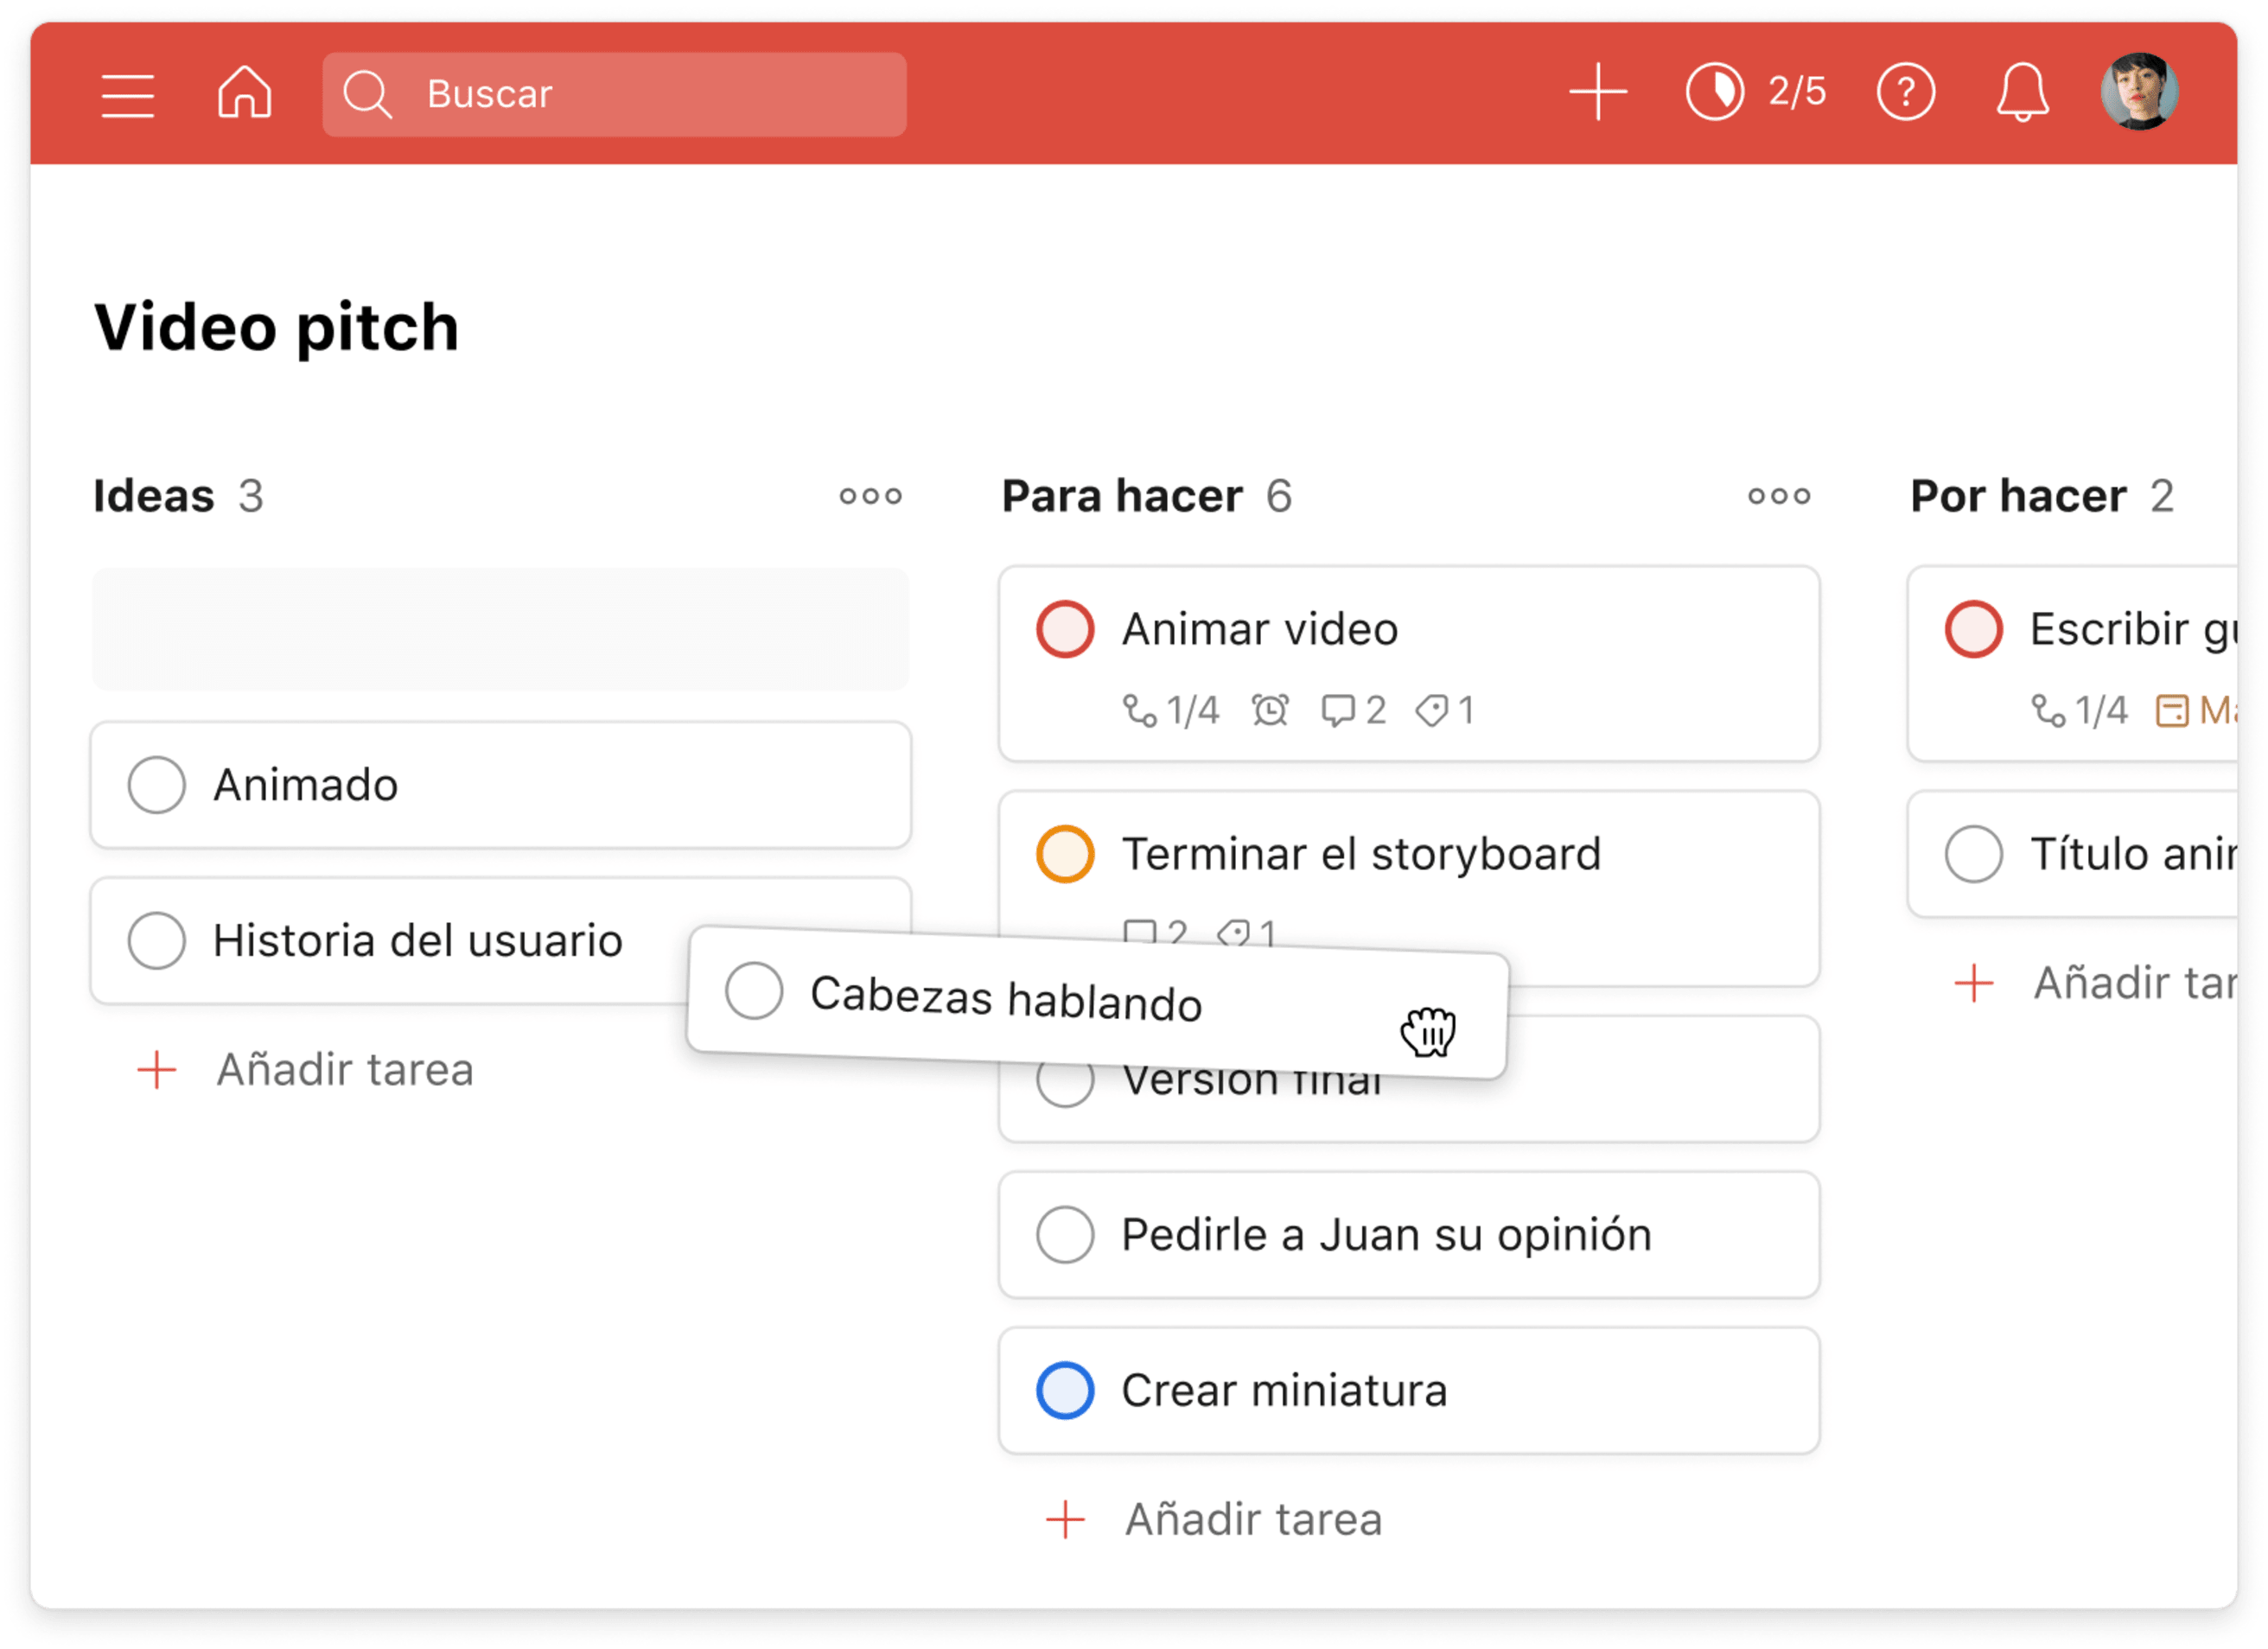This screenshot has width=2268, height=1649.
Task: Click the Ideas section heading
Action: coord(154,497)
